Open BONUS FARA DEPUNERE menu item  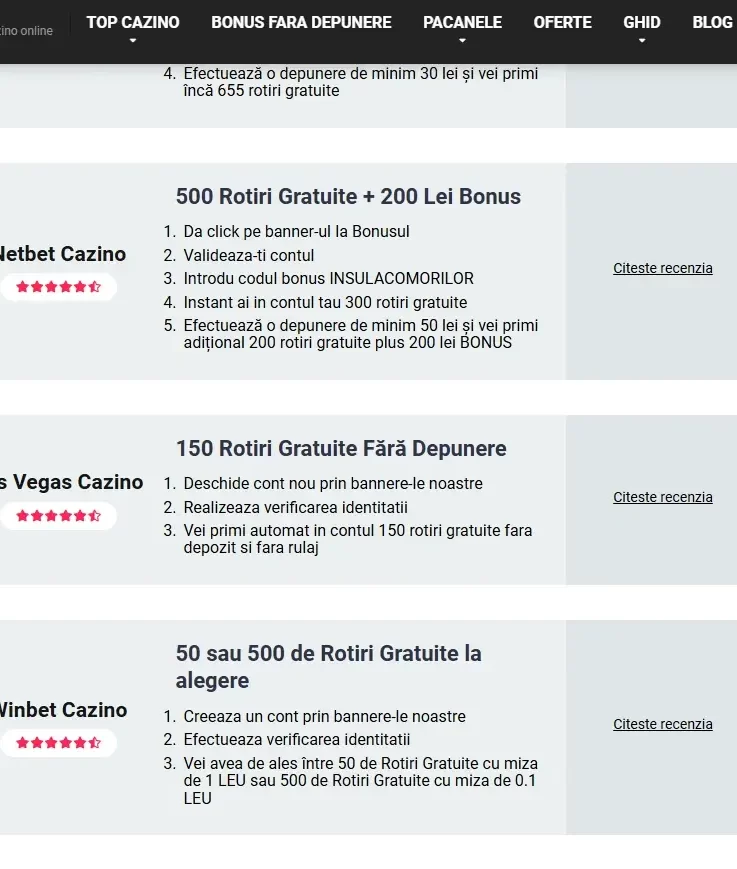coord(301,22)
